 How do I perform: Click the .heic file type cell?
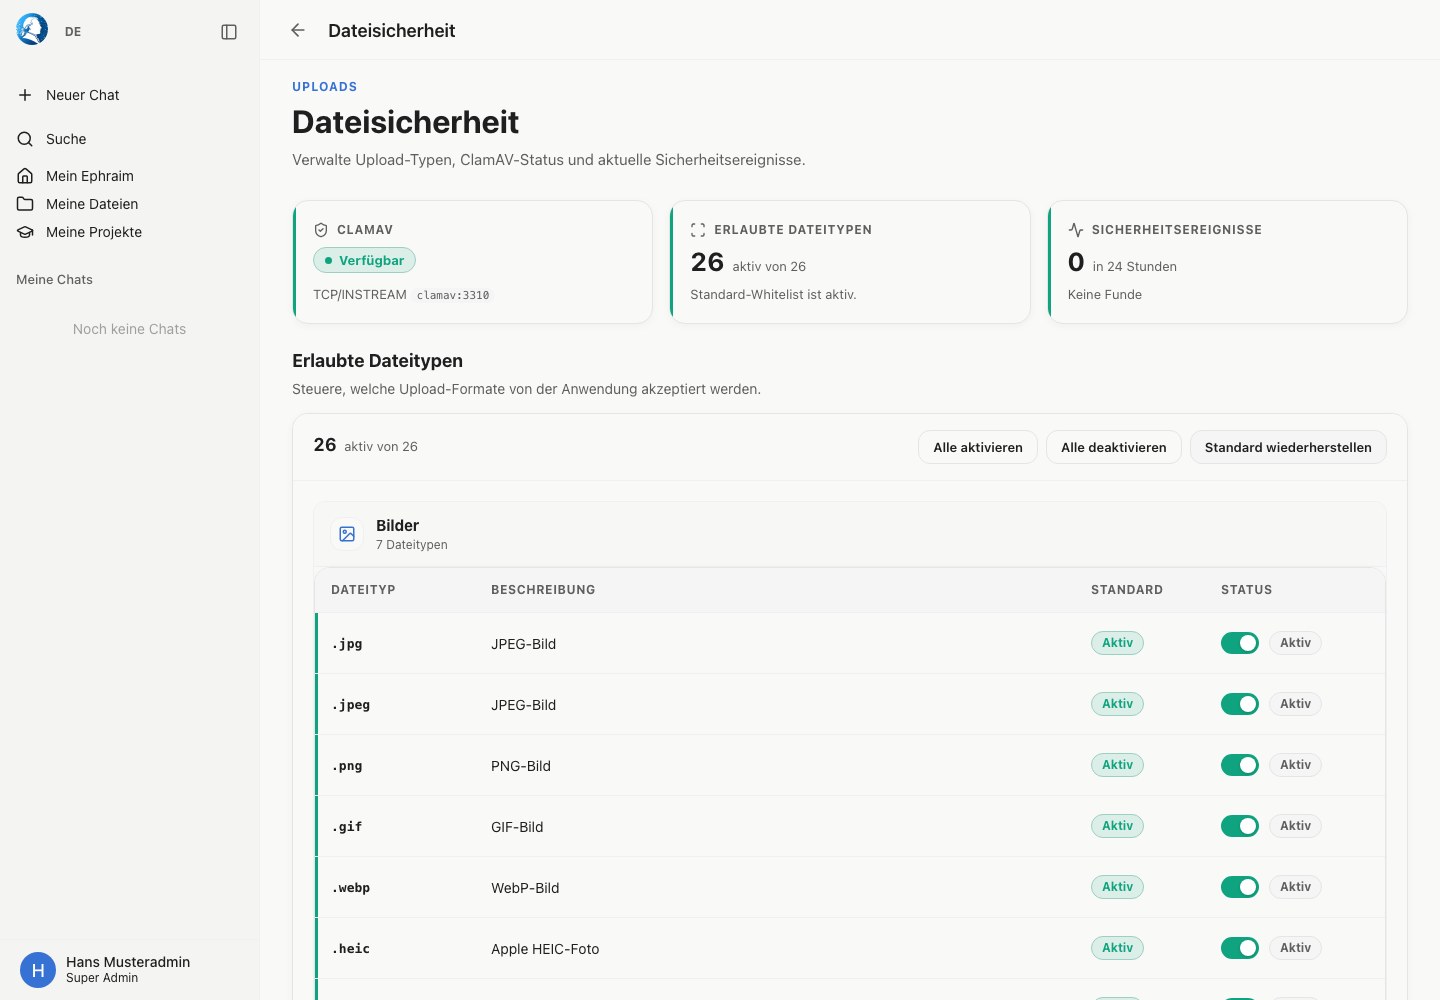tap(350, 949)
